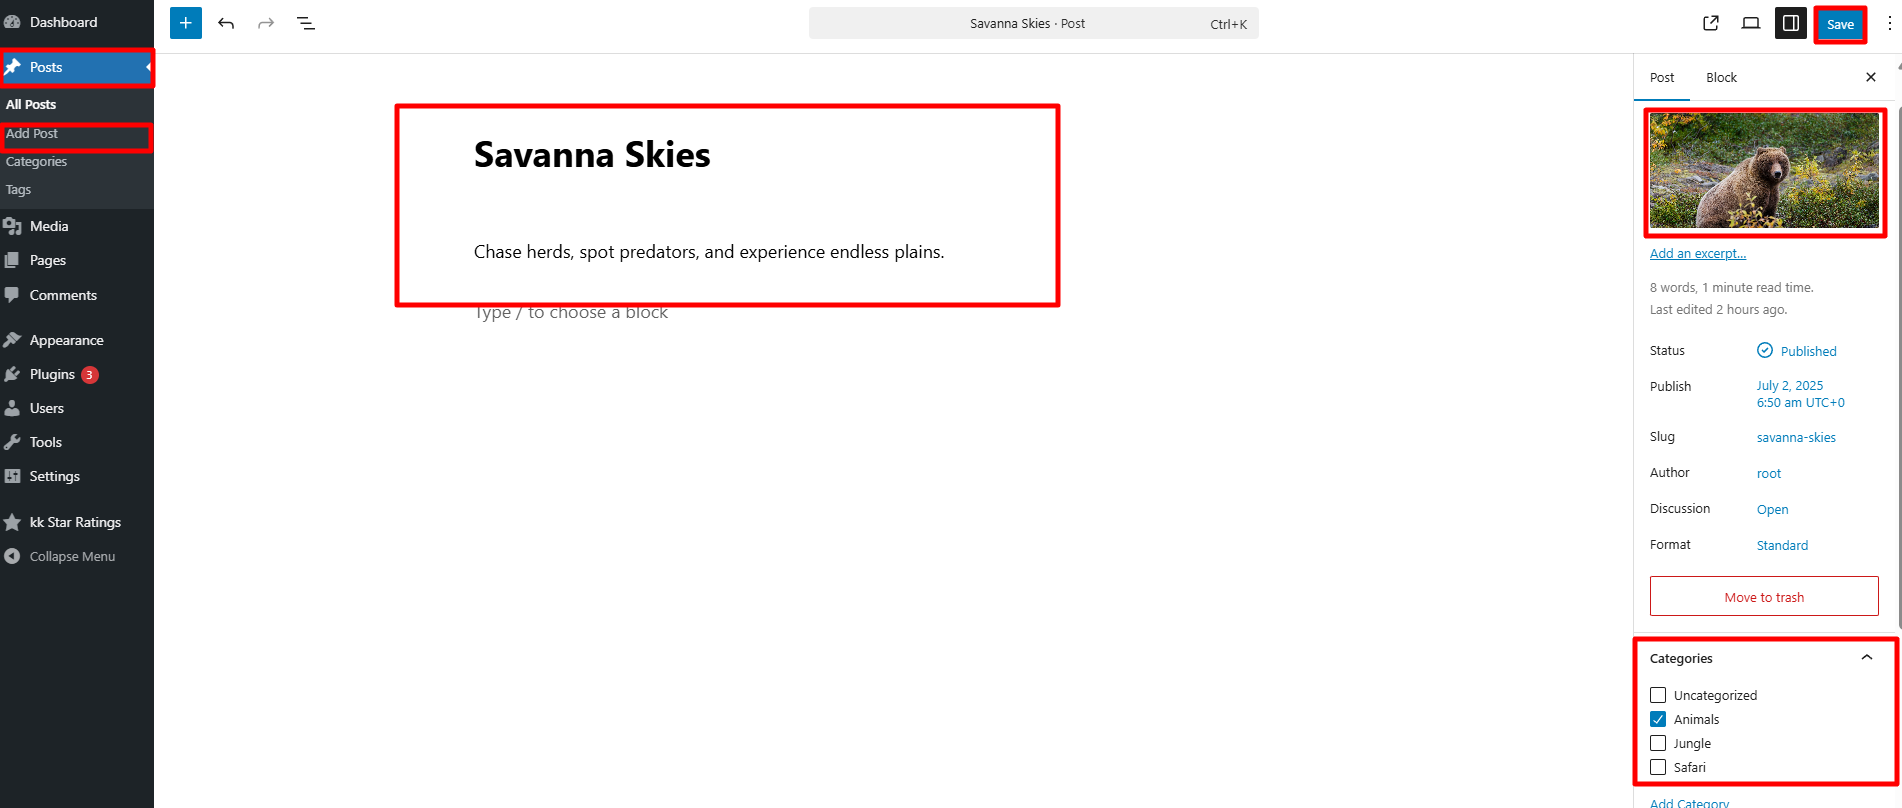Viewport: 1902px width, 808px height.
Task: Toggle the settings sidebar panel
Action: 1791,23
